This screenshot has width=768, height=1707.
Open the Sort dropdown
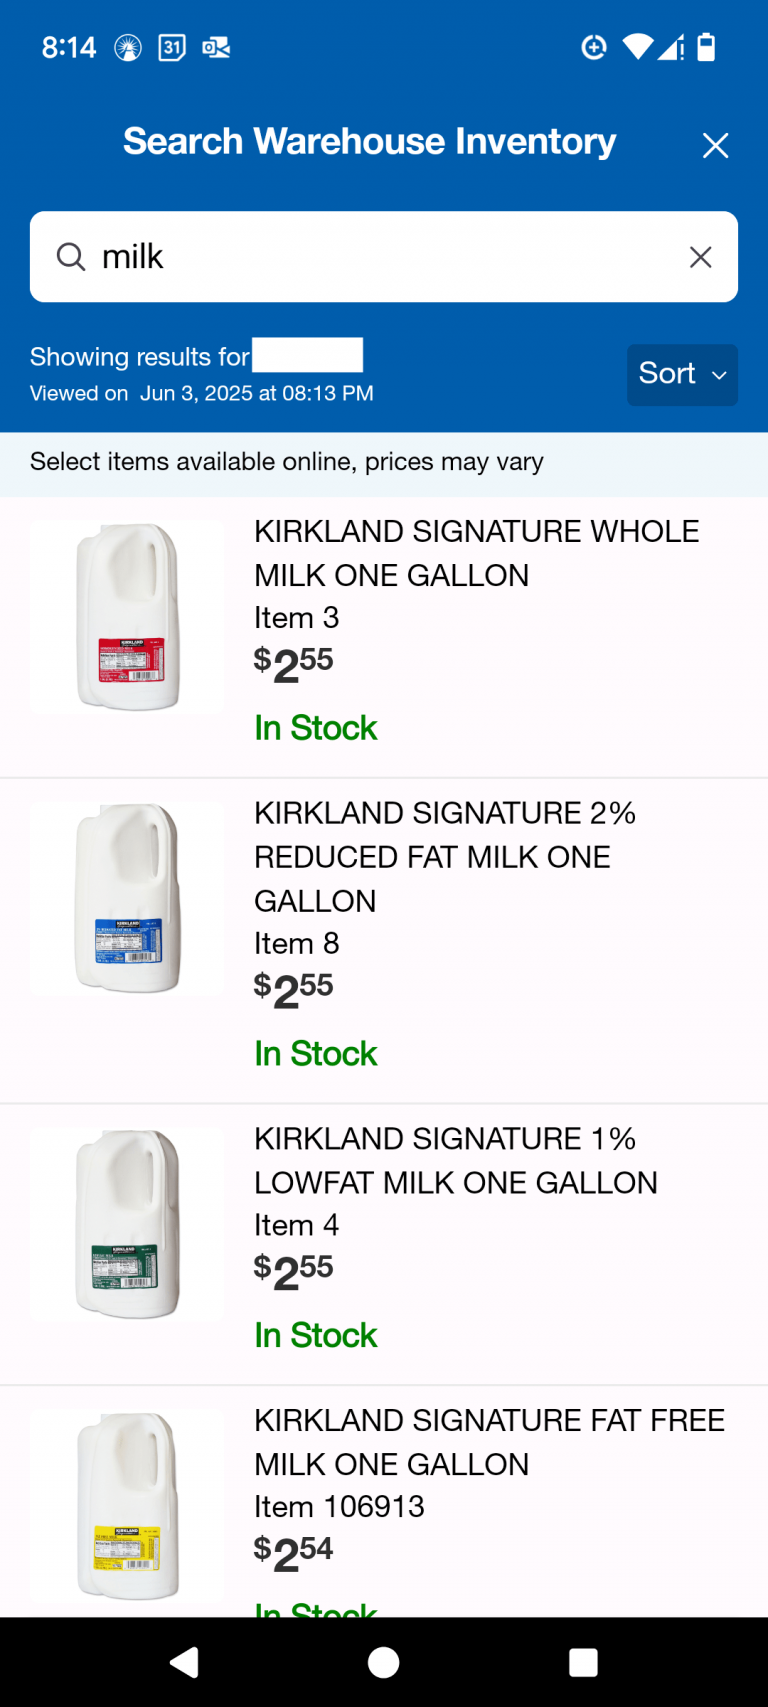click(682, 374)
